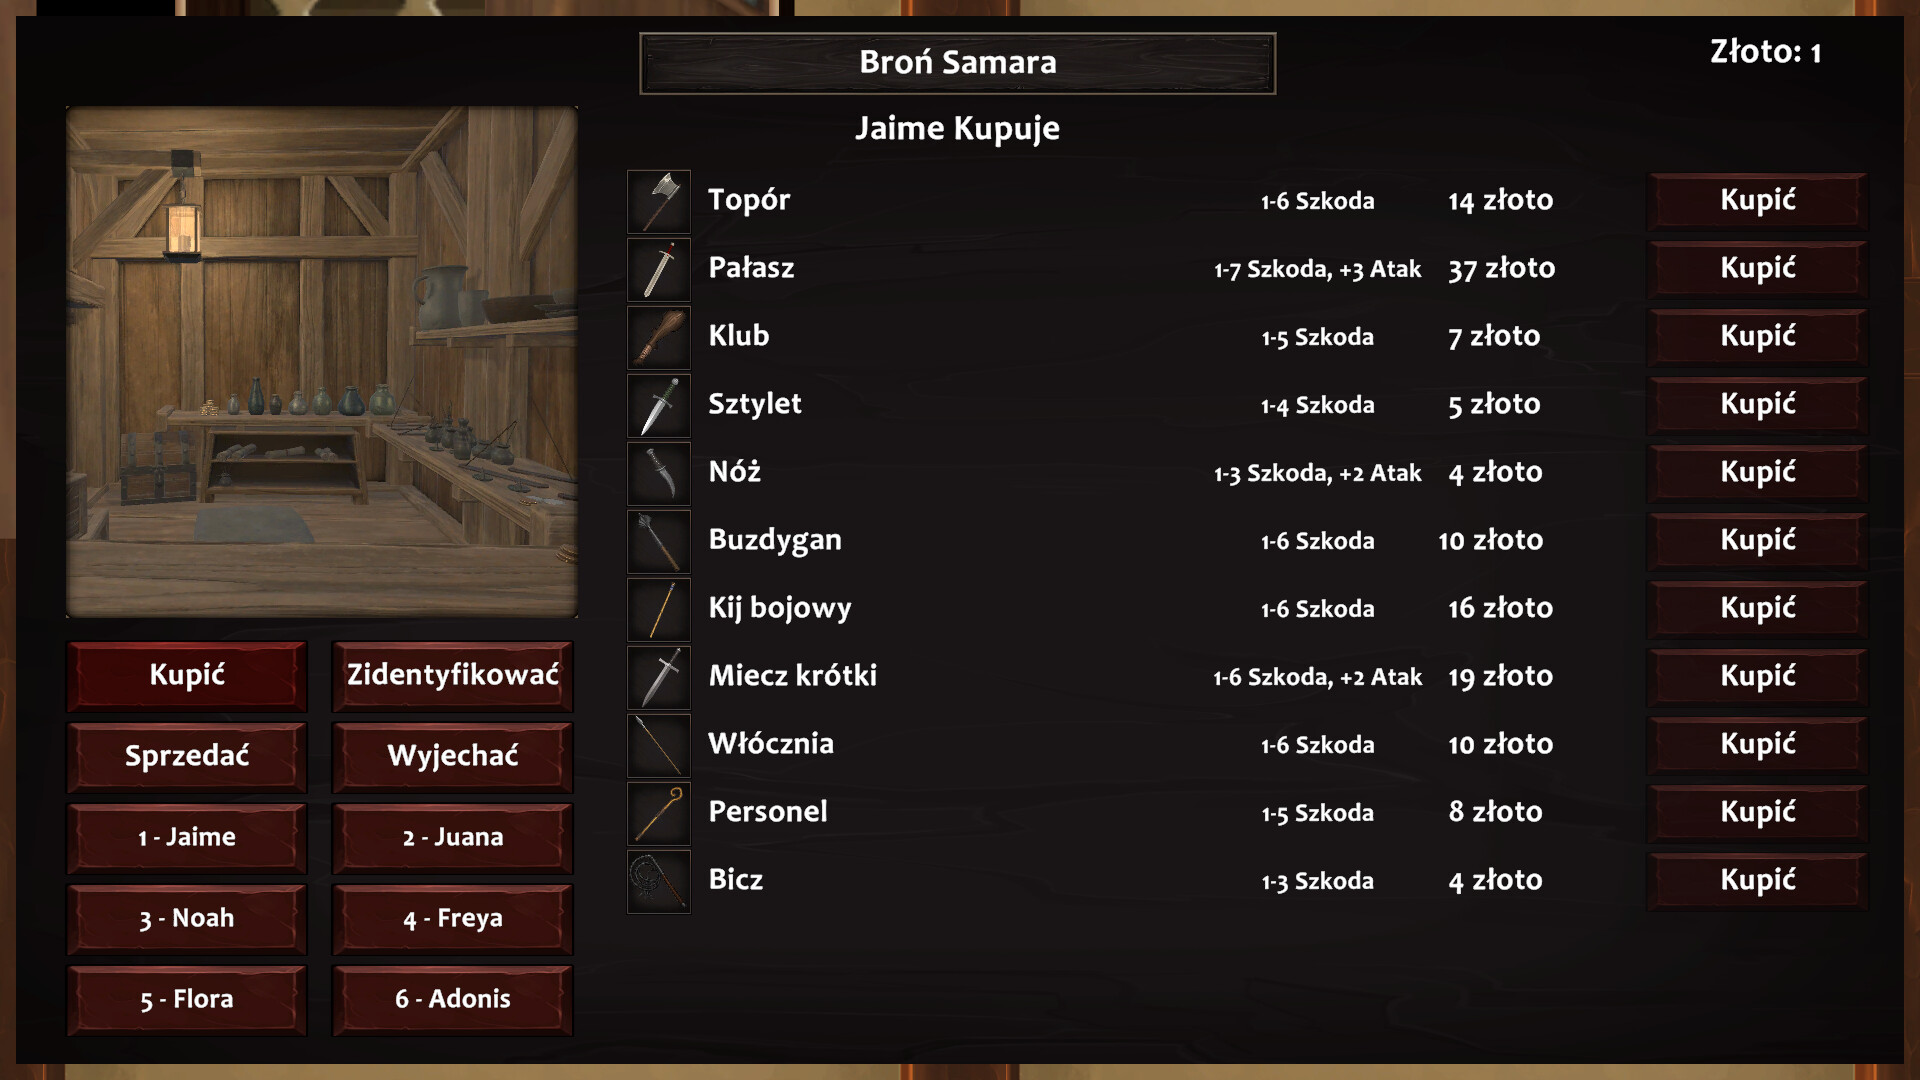Image resolution: width=1920 pixels, height=1080 pixels.
Task: Click the Kij bojowy staff icon
Action: [x=659, y=609]
